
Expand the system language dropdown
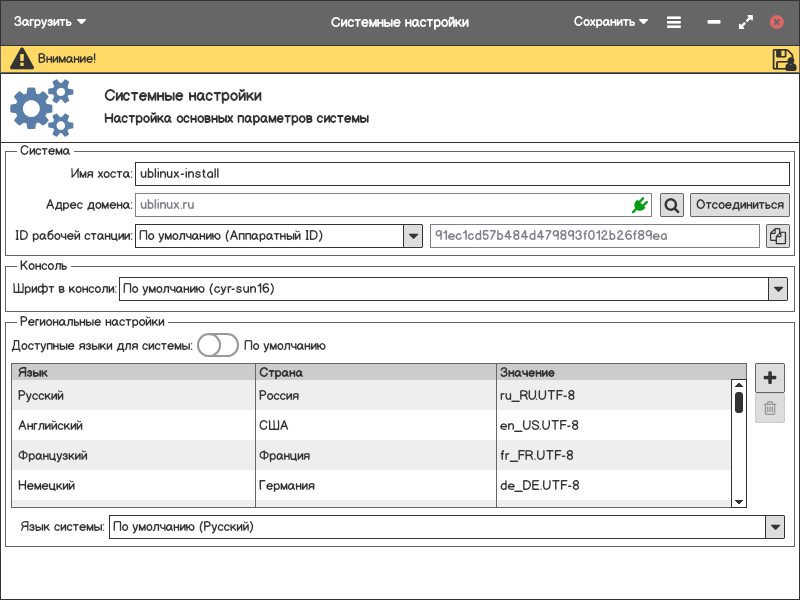click(x=774, y=527)
